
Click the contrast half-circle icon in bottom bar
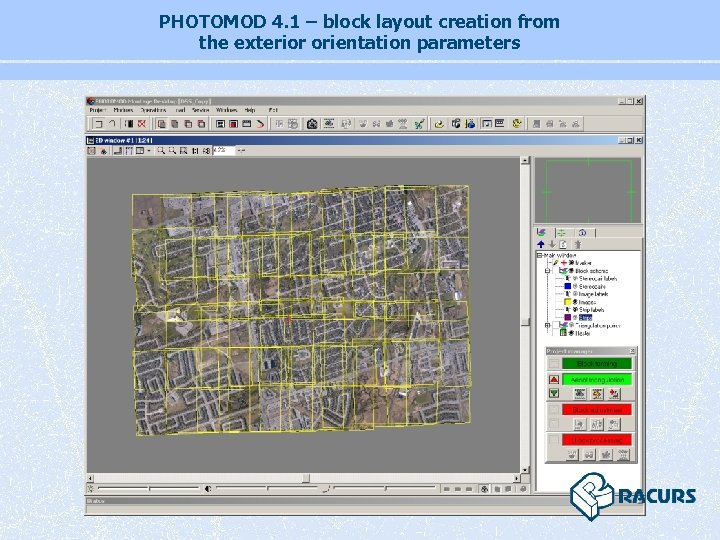(x=208, y=489)
